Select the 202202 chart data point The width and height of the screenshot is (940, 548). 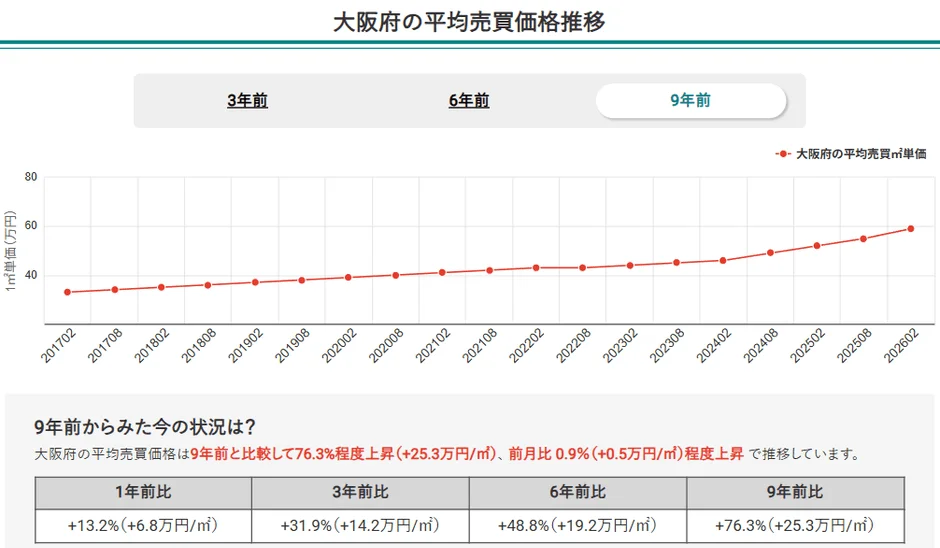coord(536,267)
